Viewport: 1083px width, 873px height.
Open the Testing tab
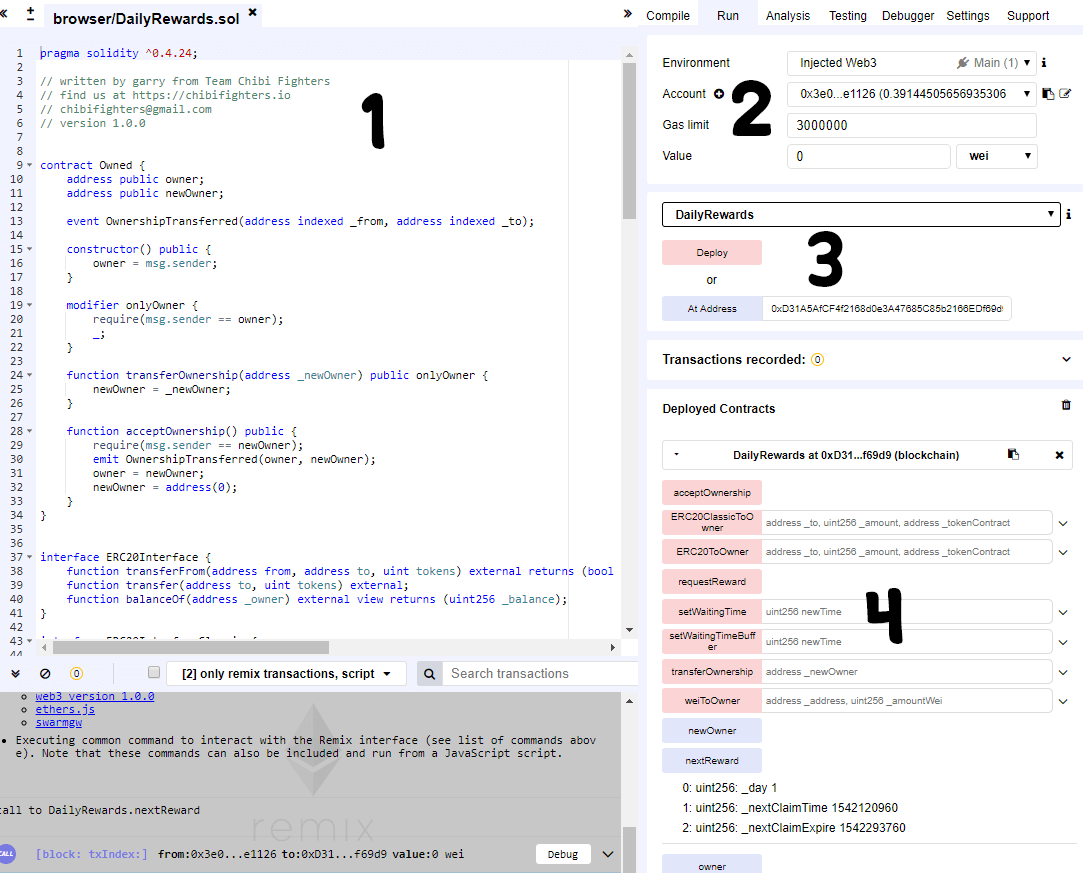(847, 15)
